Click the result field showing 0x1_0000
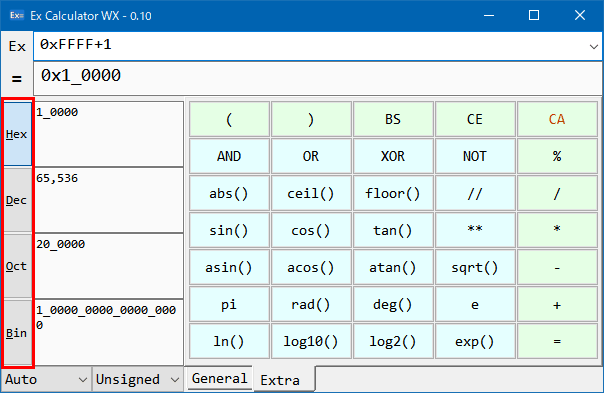Viewport: 604px width, 393px height. [318, 79]
